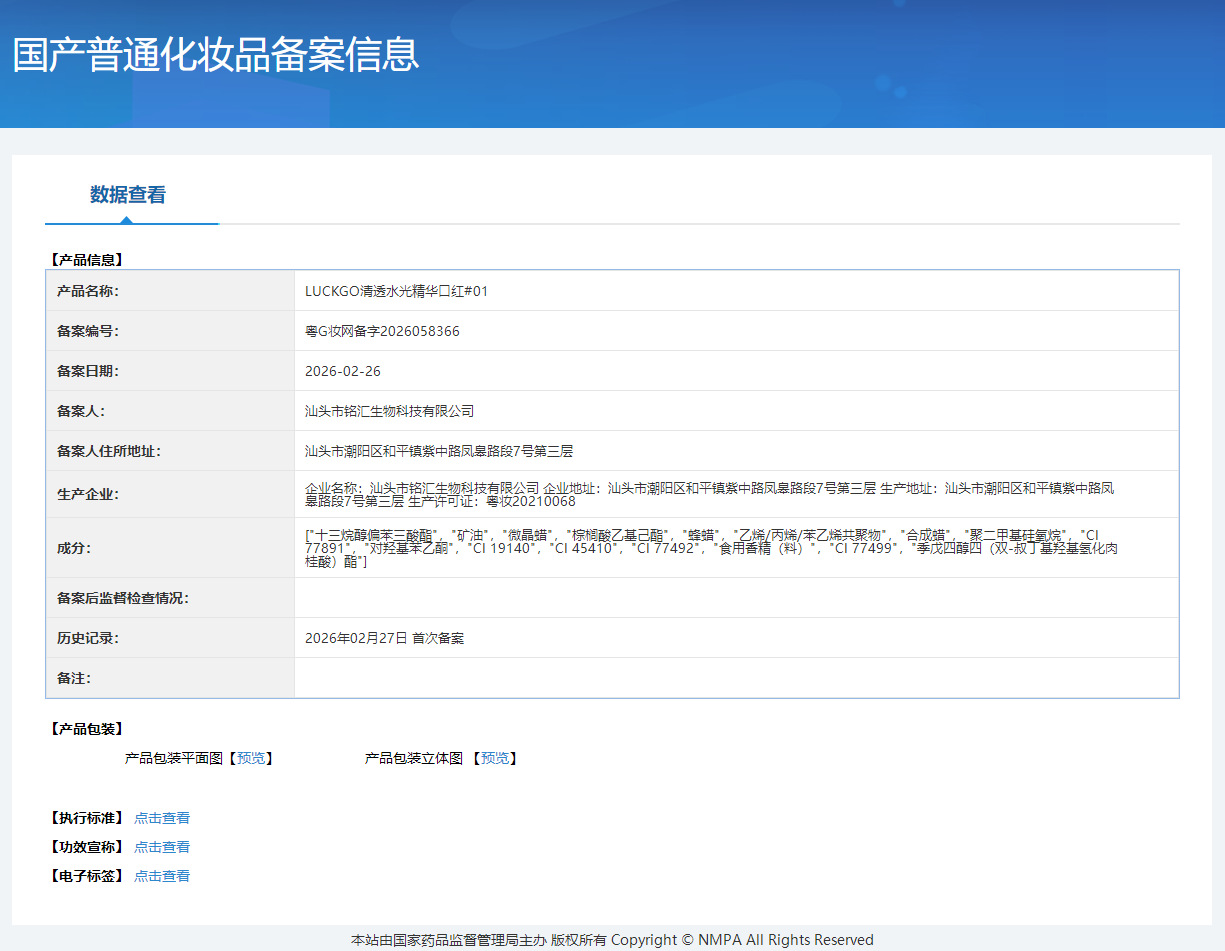Viewport: 1225px width, 951px height.
Task: Click the 【产品信息】 section heading
Action: coord(87,259)
